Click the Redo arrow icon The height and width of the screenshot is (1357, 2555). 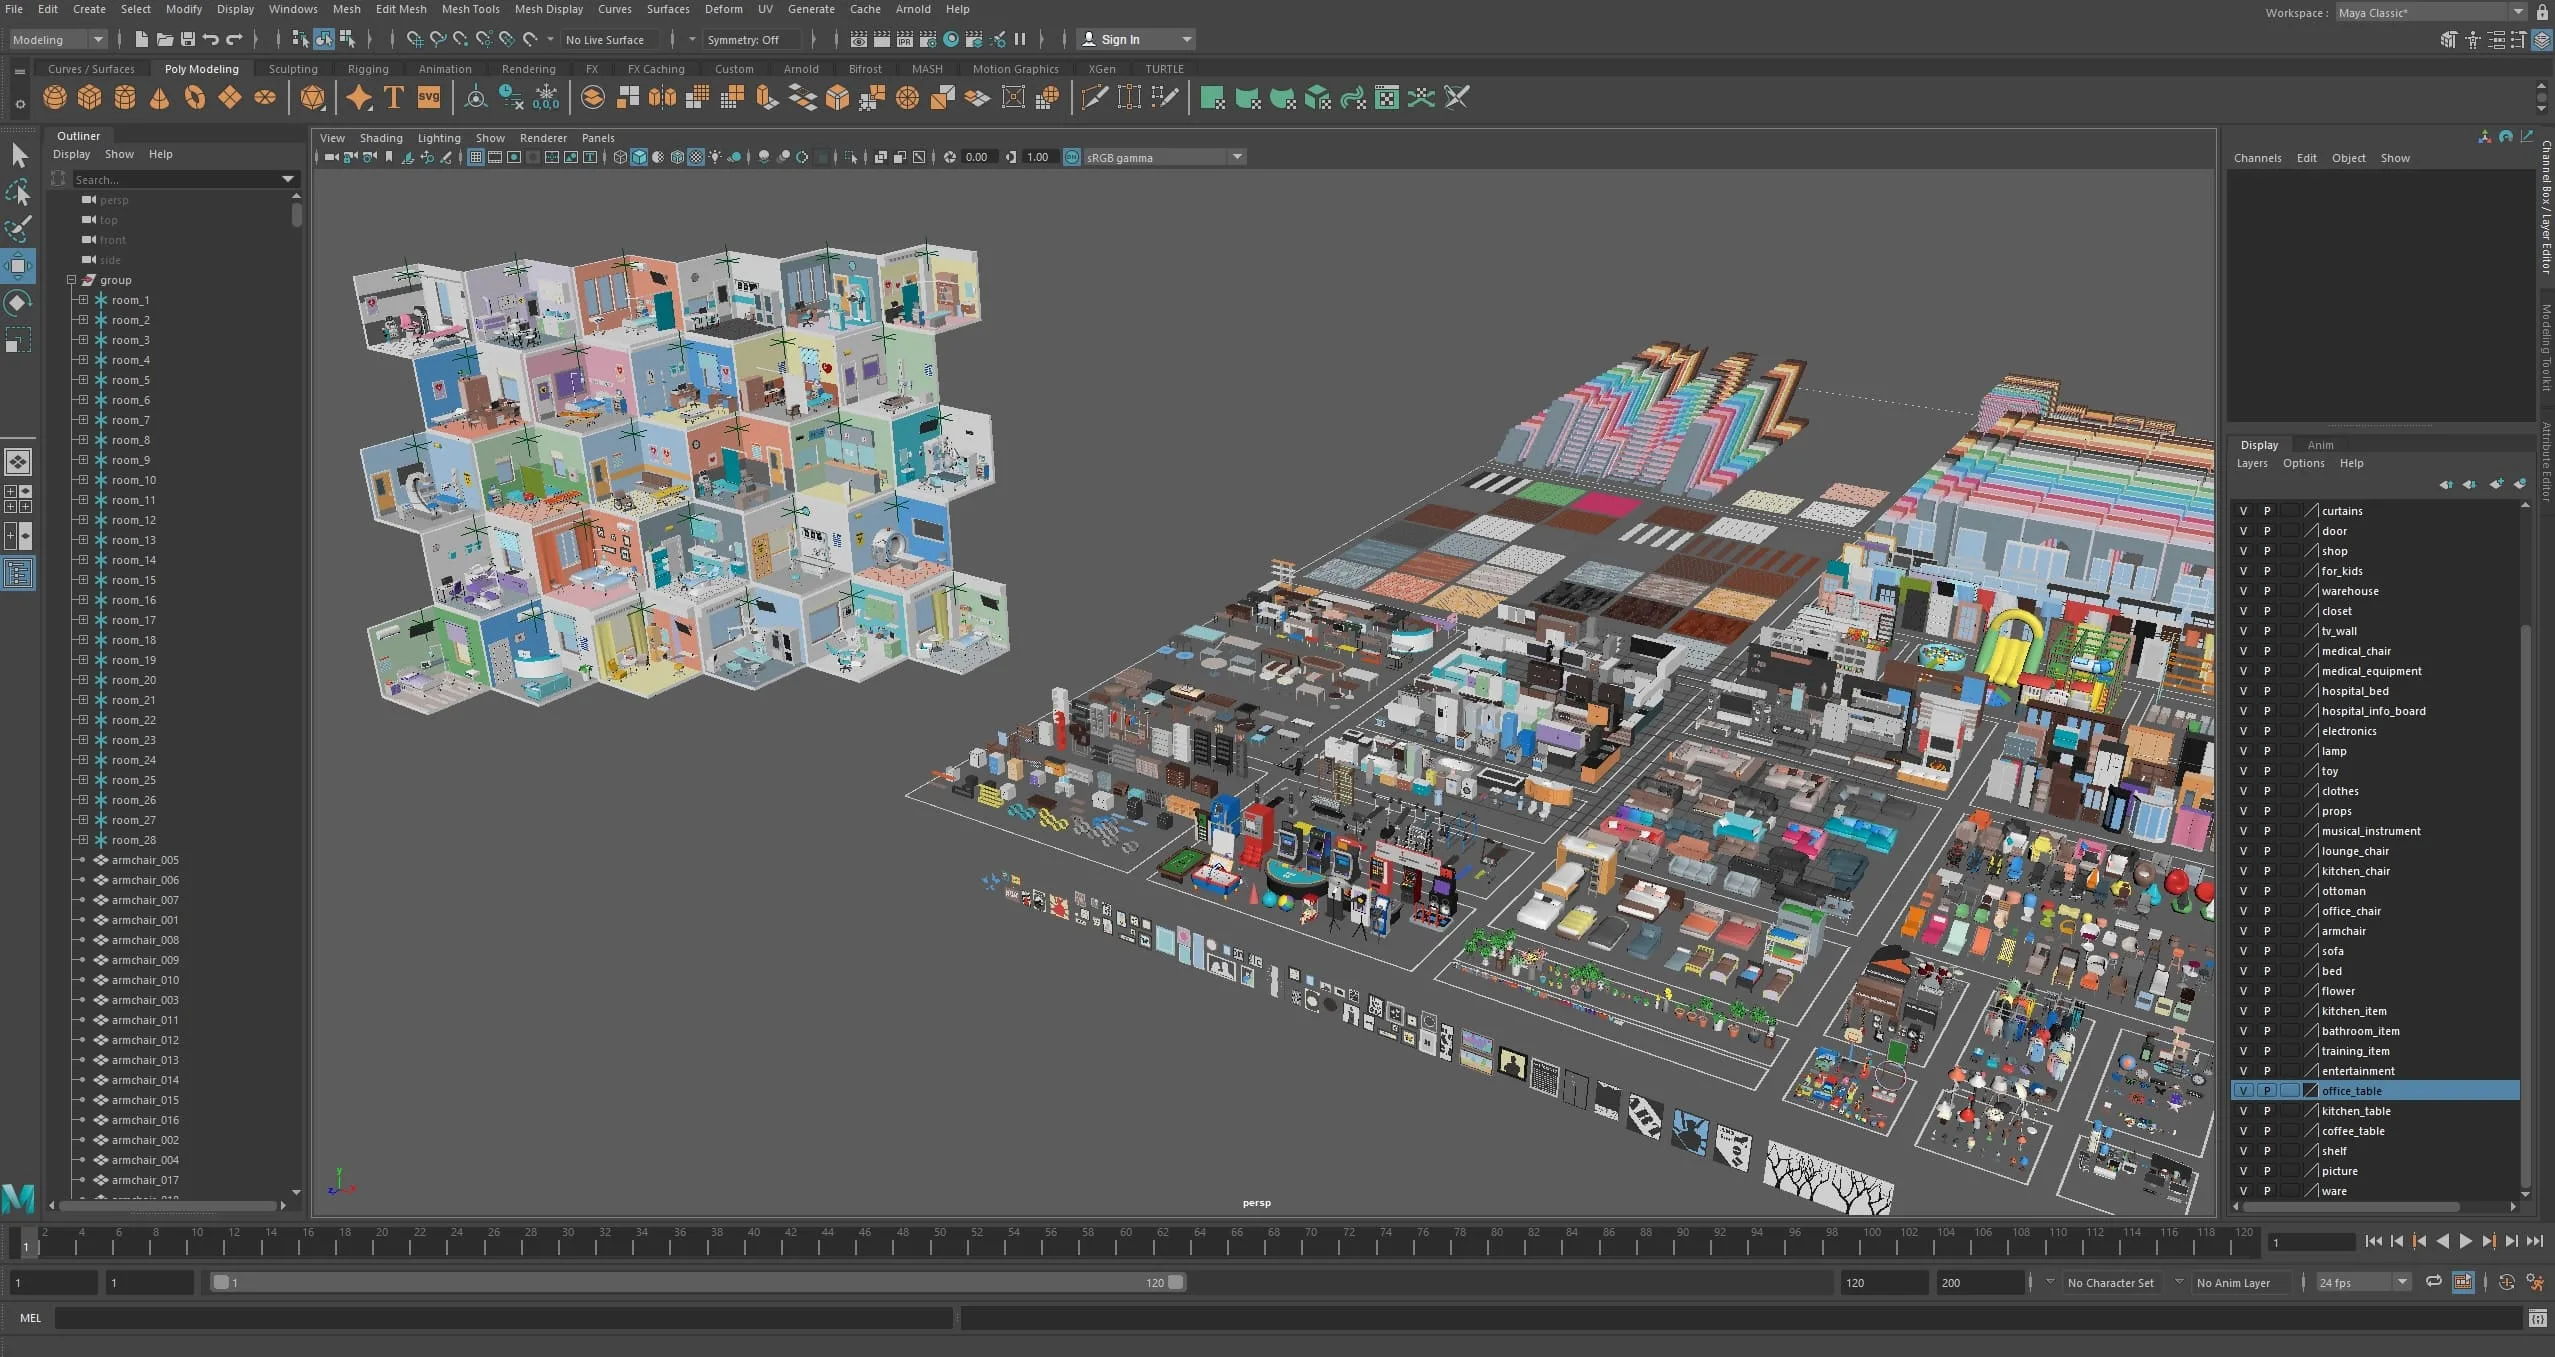click(x=234, y=39)
